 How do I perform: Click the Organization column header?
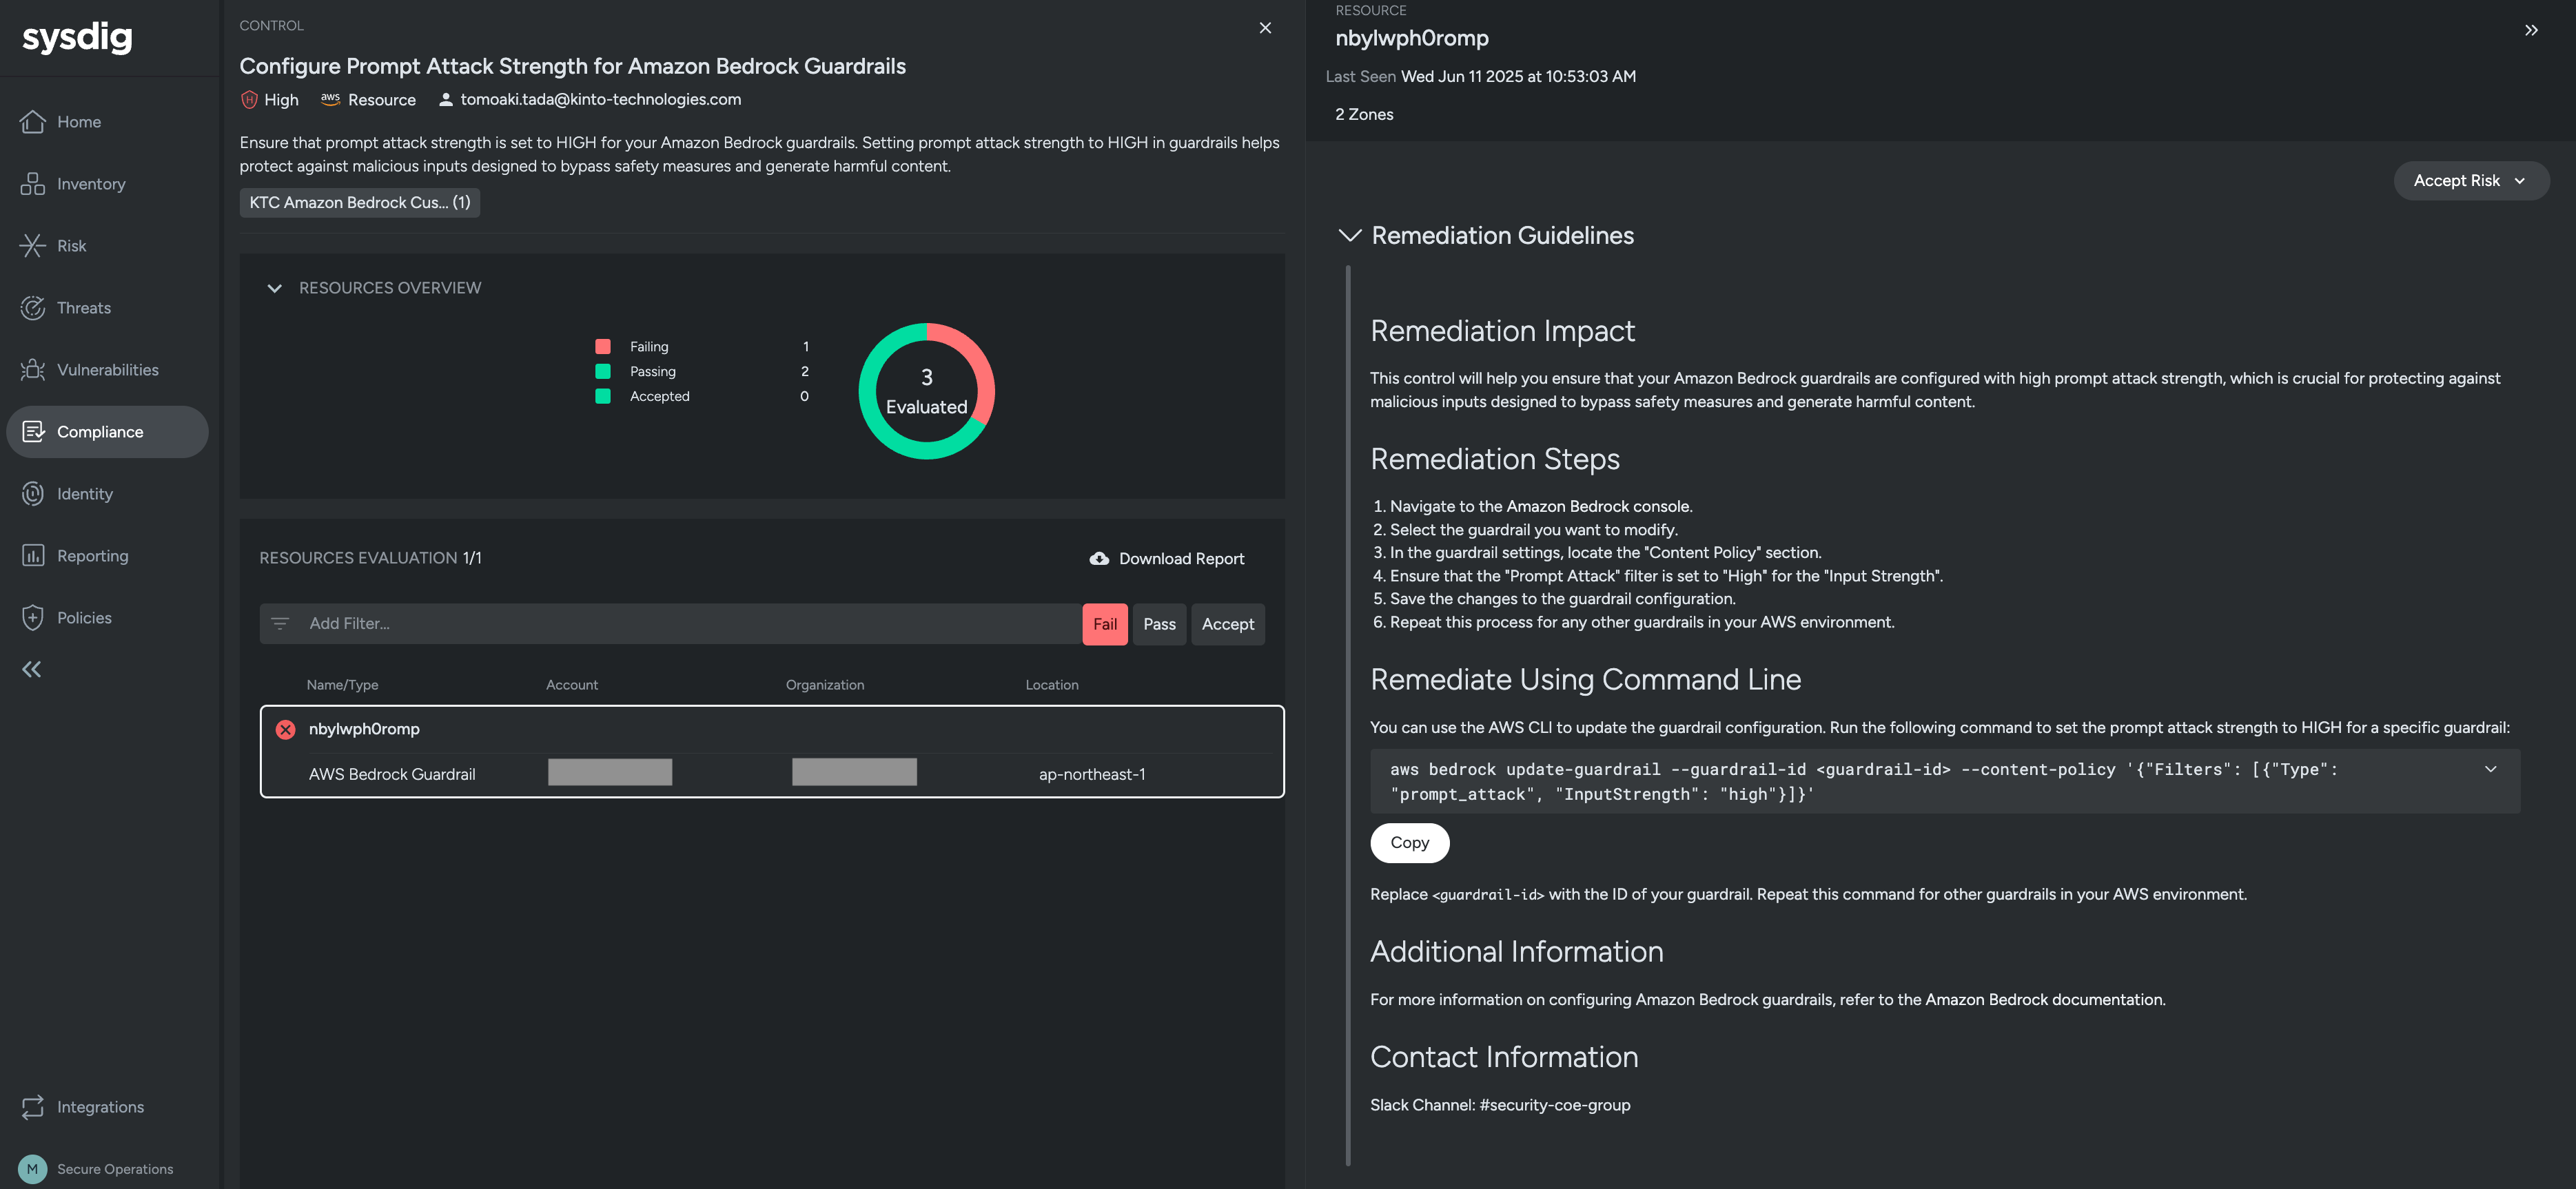pyautogui.click(x=825, y=685)
